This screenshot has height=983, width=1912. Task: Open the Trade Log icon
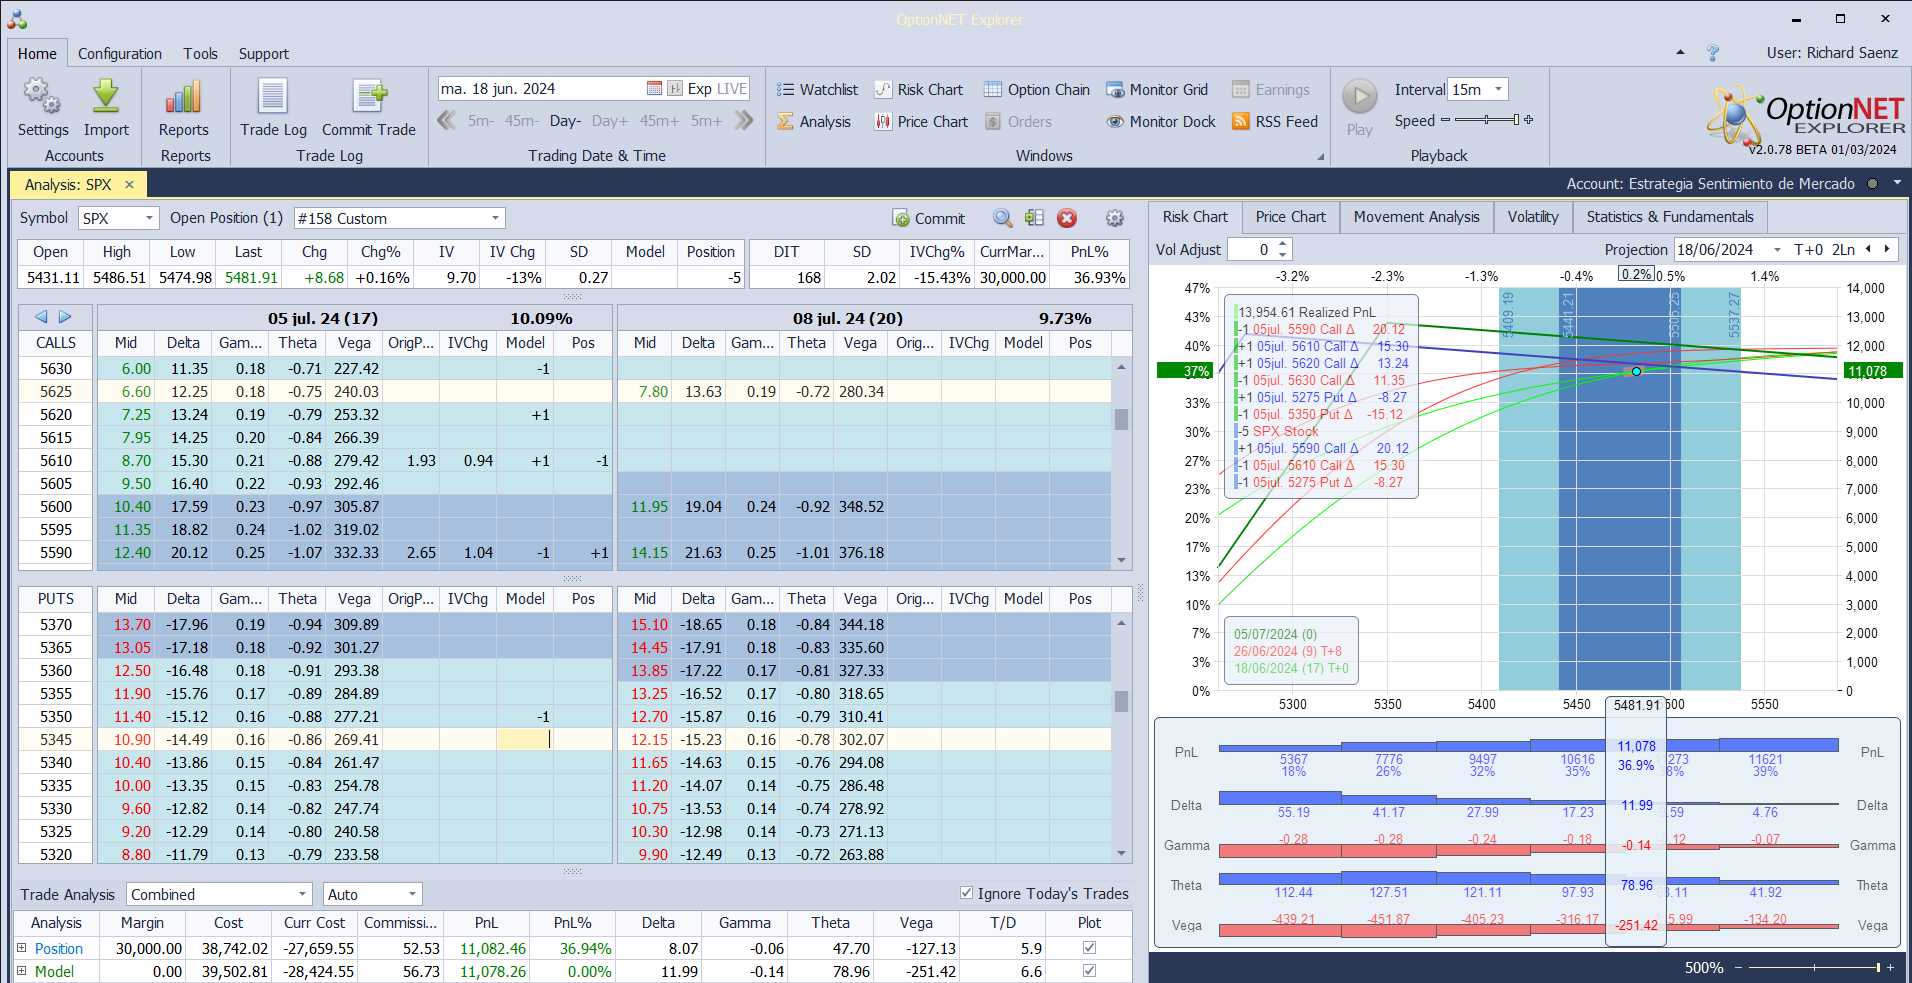point(273,98)
